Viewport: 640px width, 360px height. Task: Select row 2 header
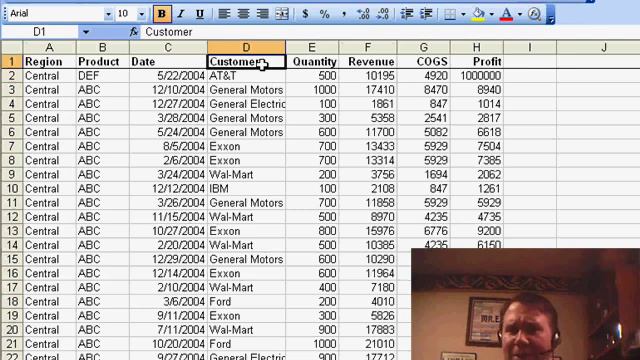[12, 76]
